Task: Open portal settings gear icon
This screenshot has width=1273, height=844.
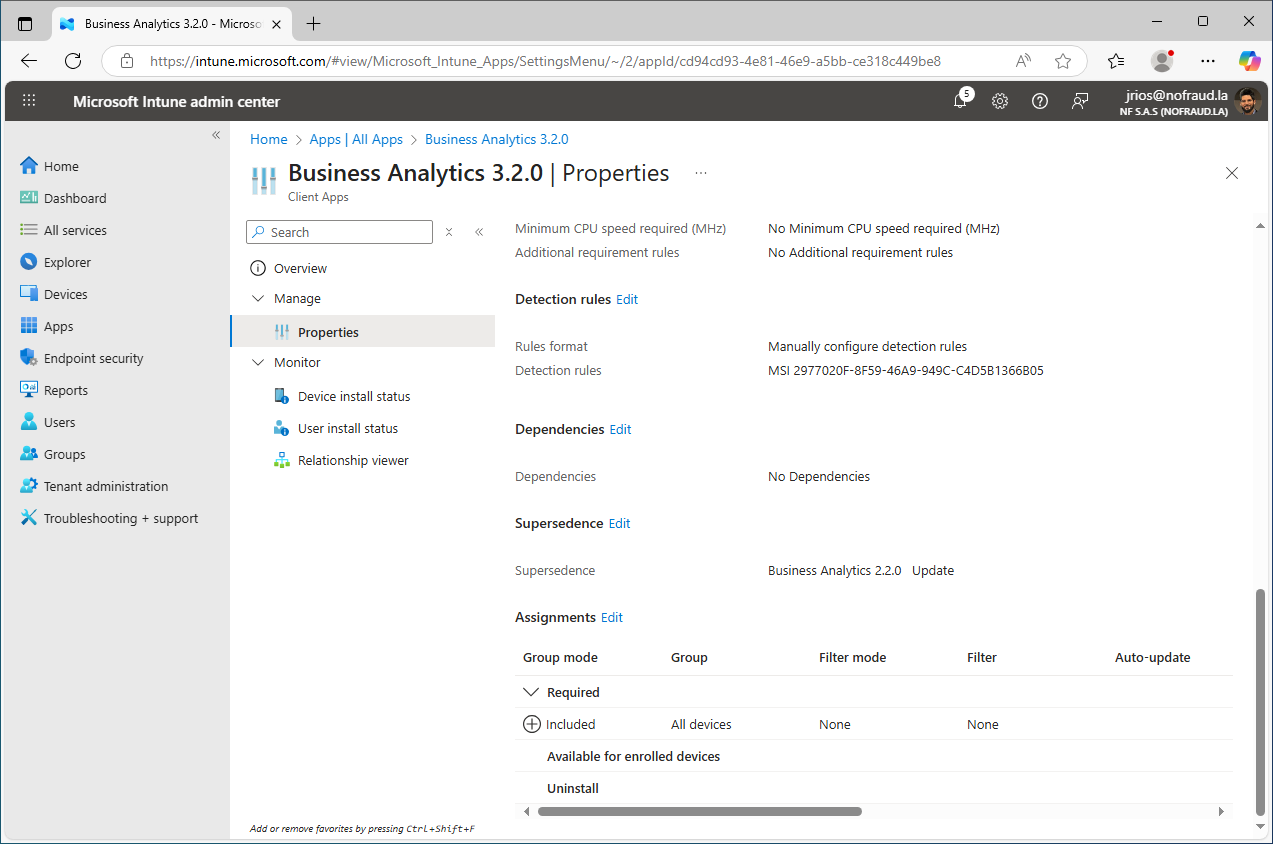Action: point(1000,101)
